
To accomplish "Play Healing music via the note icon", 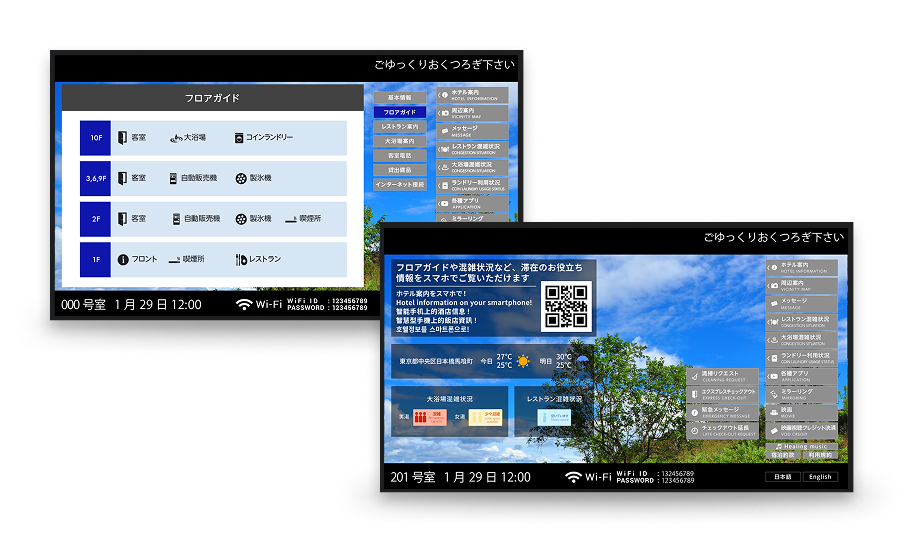I will click(779, 447).
